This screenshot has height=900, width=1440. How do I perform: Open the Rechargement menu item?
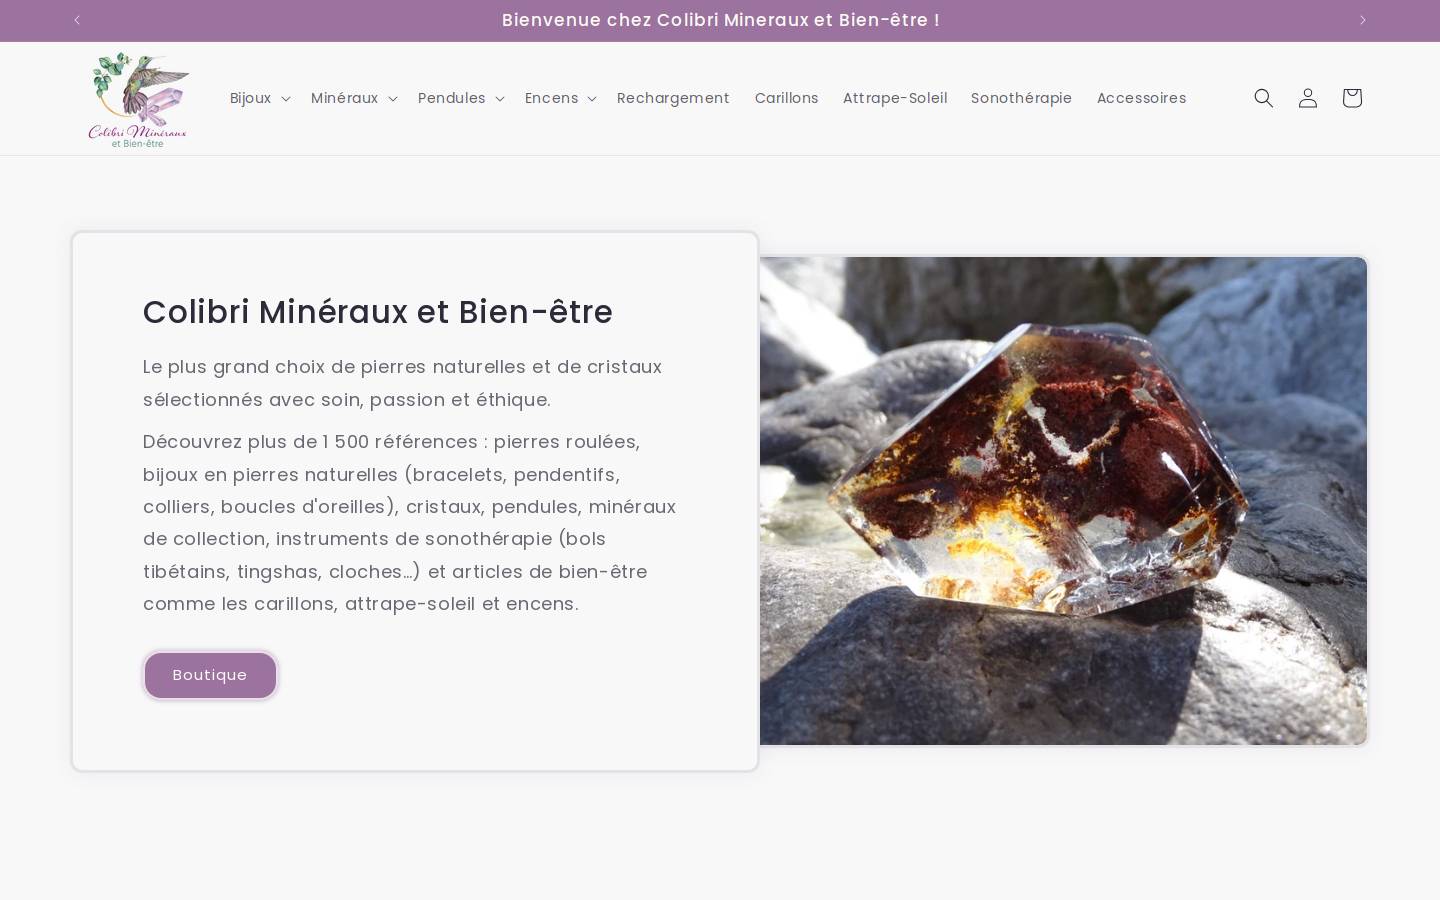coord(673,98)
